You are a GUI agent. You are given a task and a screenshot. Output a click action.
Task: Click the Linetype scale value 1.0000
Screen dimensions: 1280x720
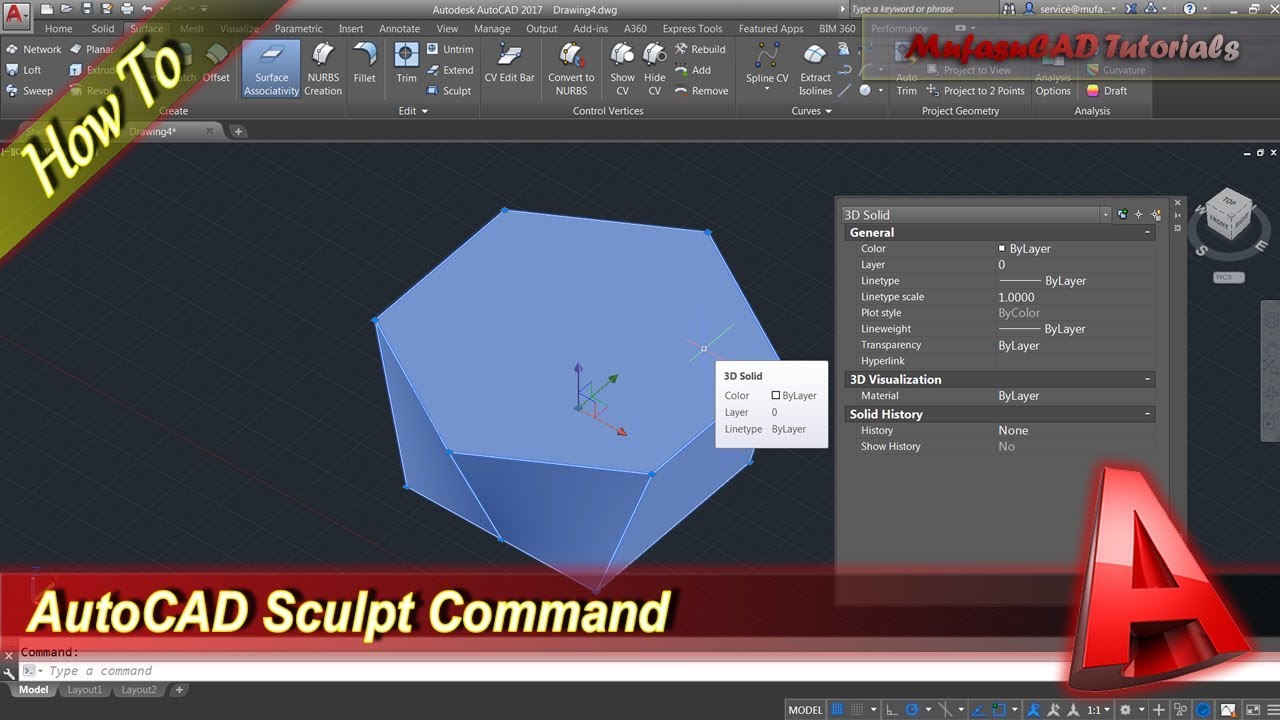(1075, 297)
